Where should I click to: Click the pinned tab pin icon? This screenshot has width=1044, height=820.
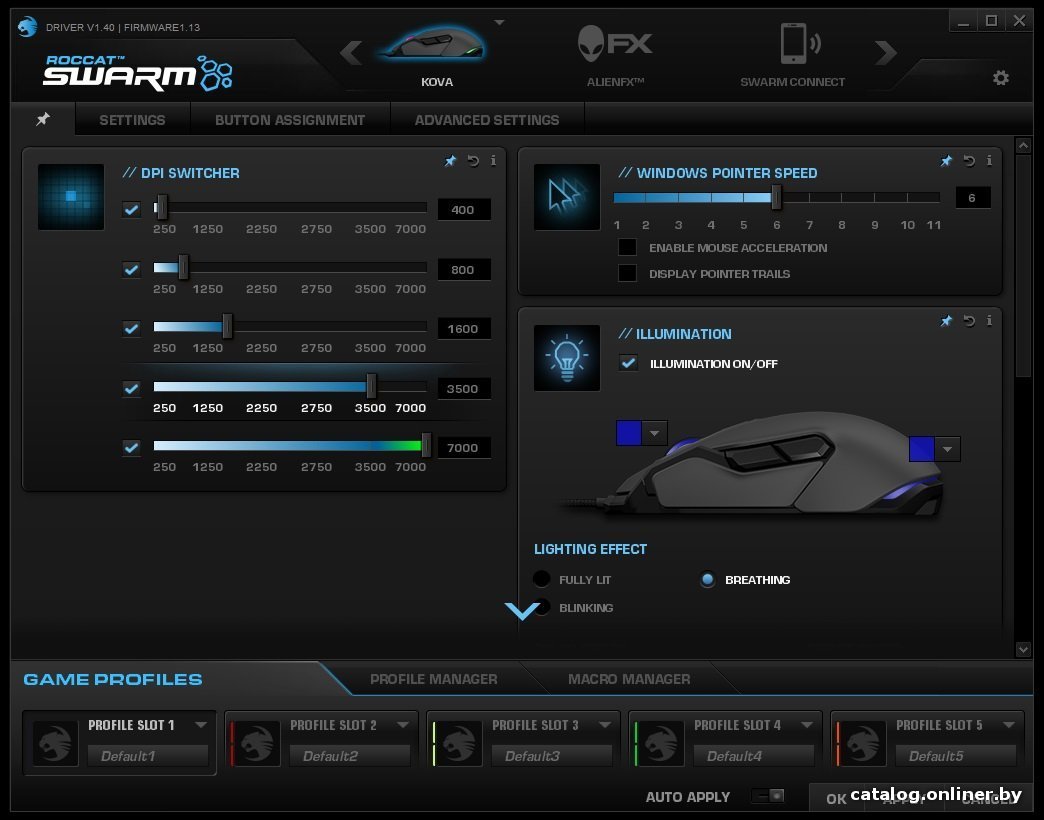(43, 119)
